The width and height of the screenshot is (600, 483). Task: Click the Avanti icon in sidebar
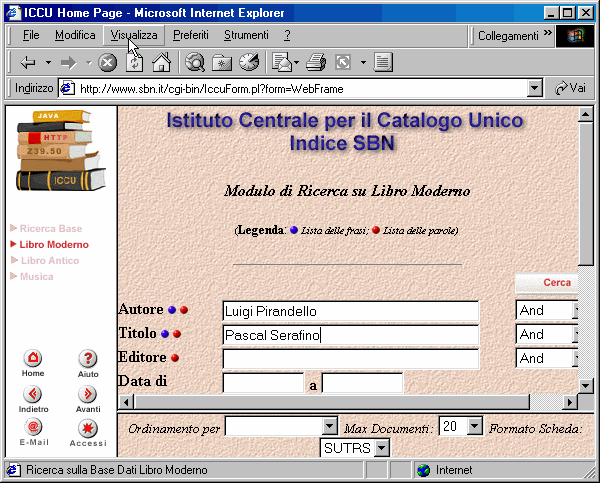click(x=88, y=394)
